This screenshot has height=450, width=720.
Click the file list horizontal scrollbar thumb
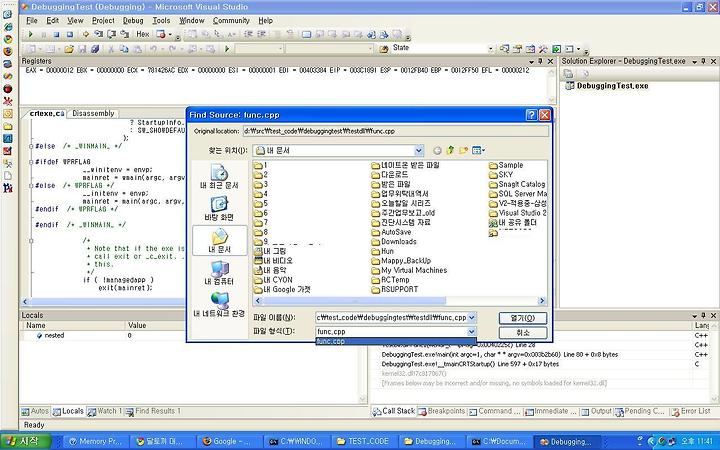pos(354,301)
